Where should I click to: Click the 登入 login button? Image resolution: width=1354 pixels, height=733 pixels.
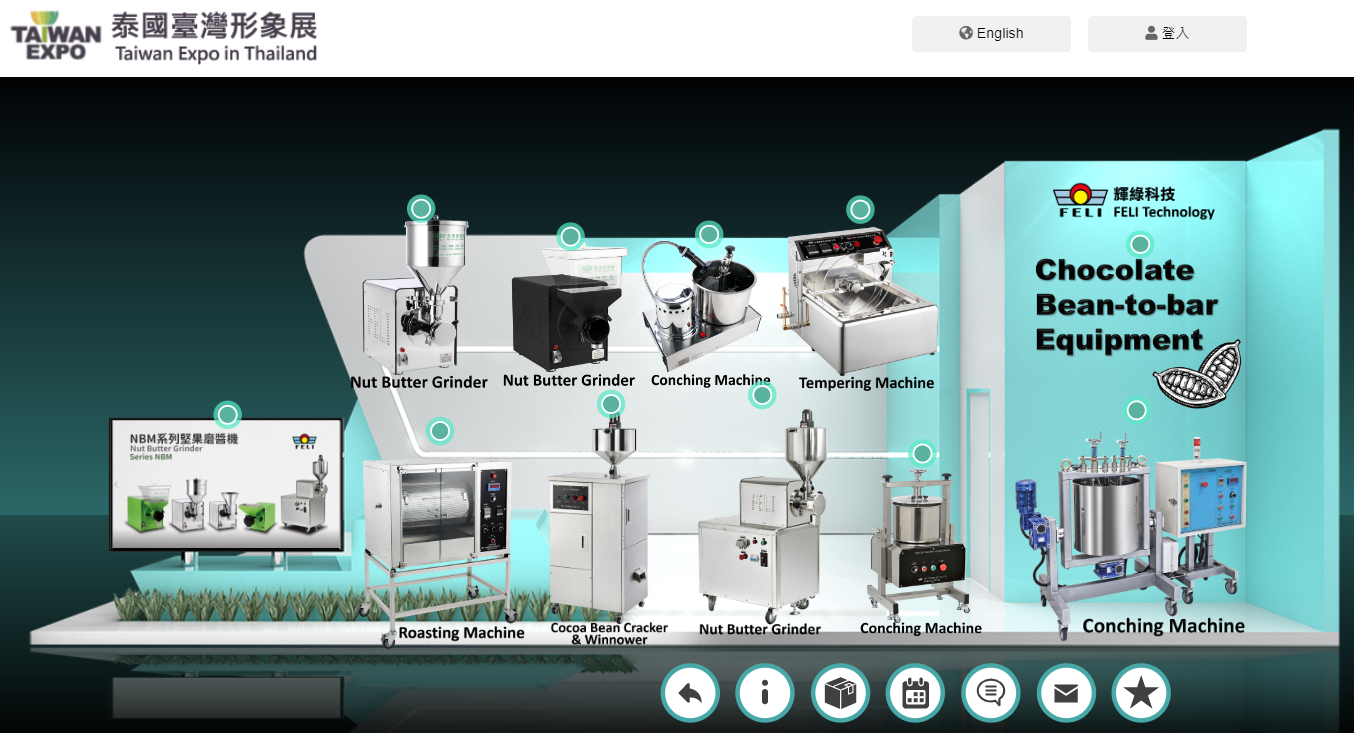point(1166,33)
